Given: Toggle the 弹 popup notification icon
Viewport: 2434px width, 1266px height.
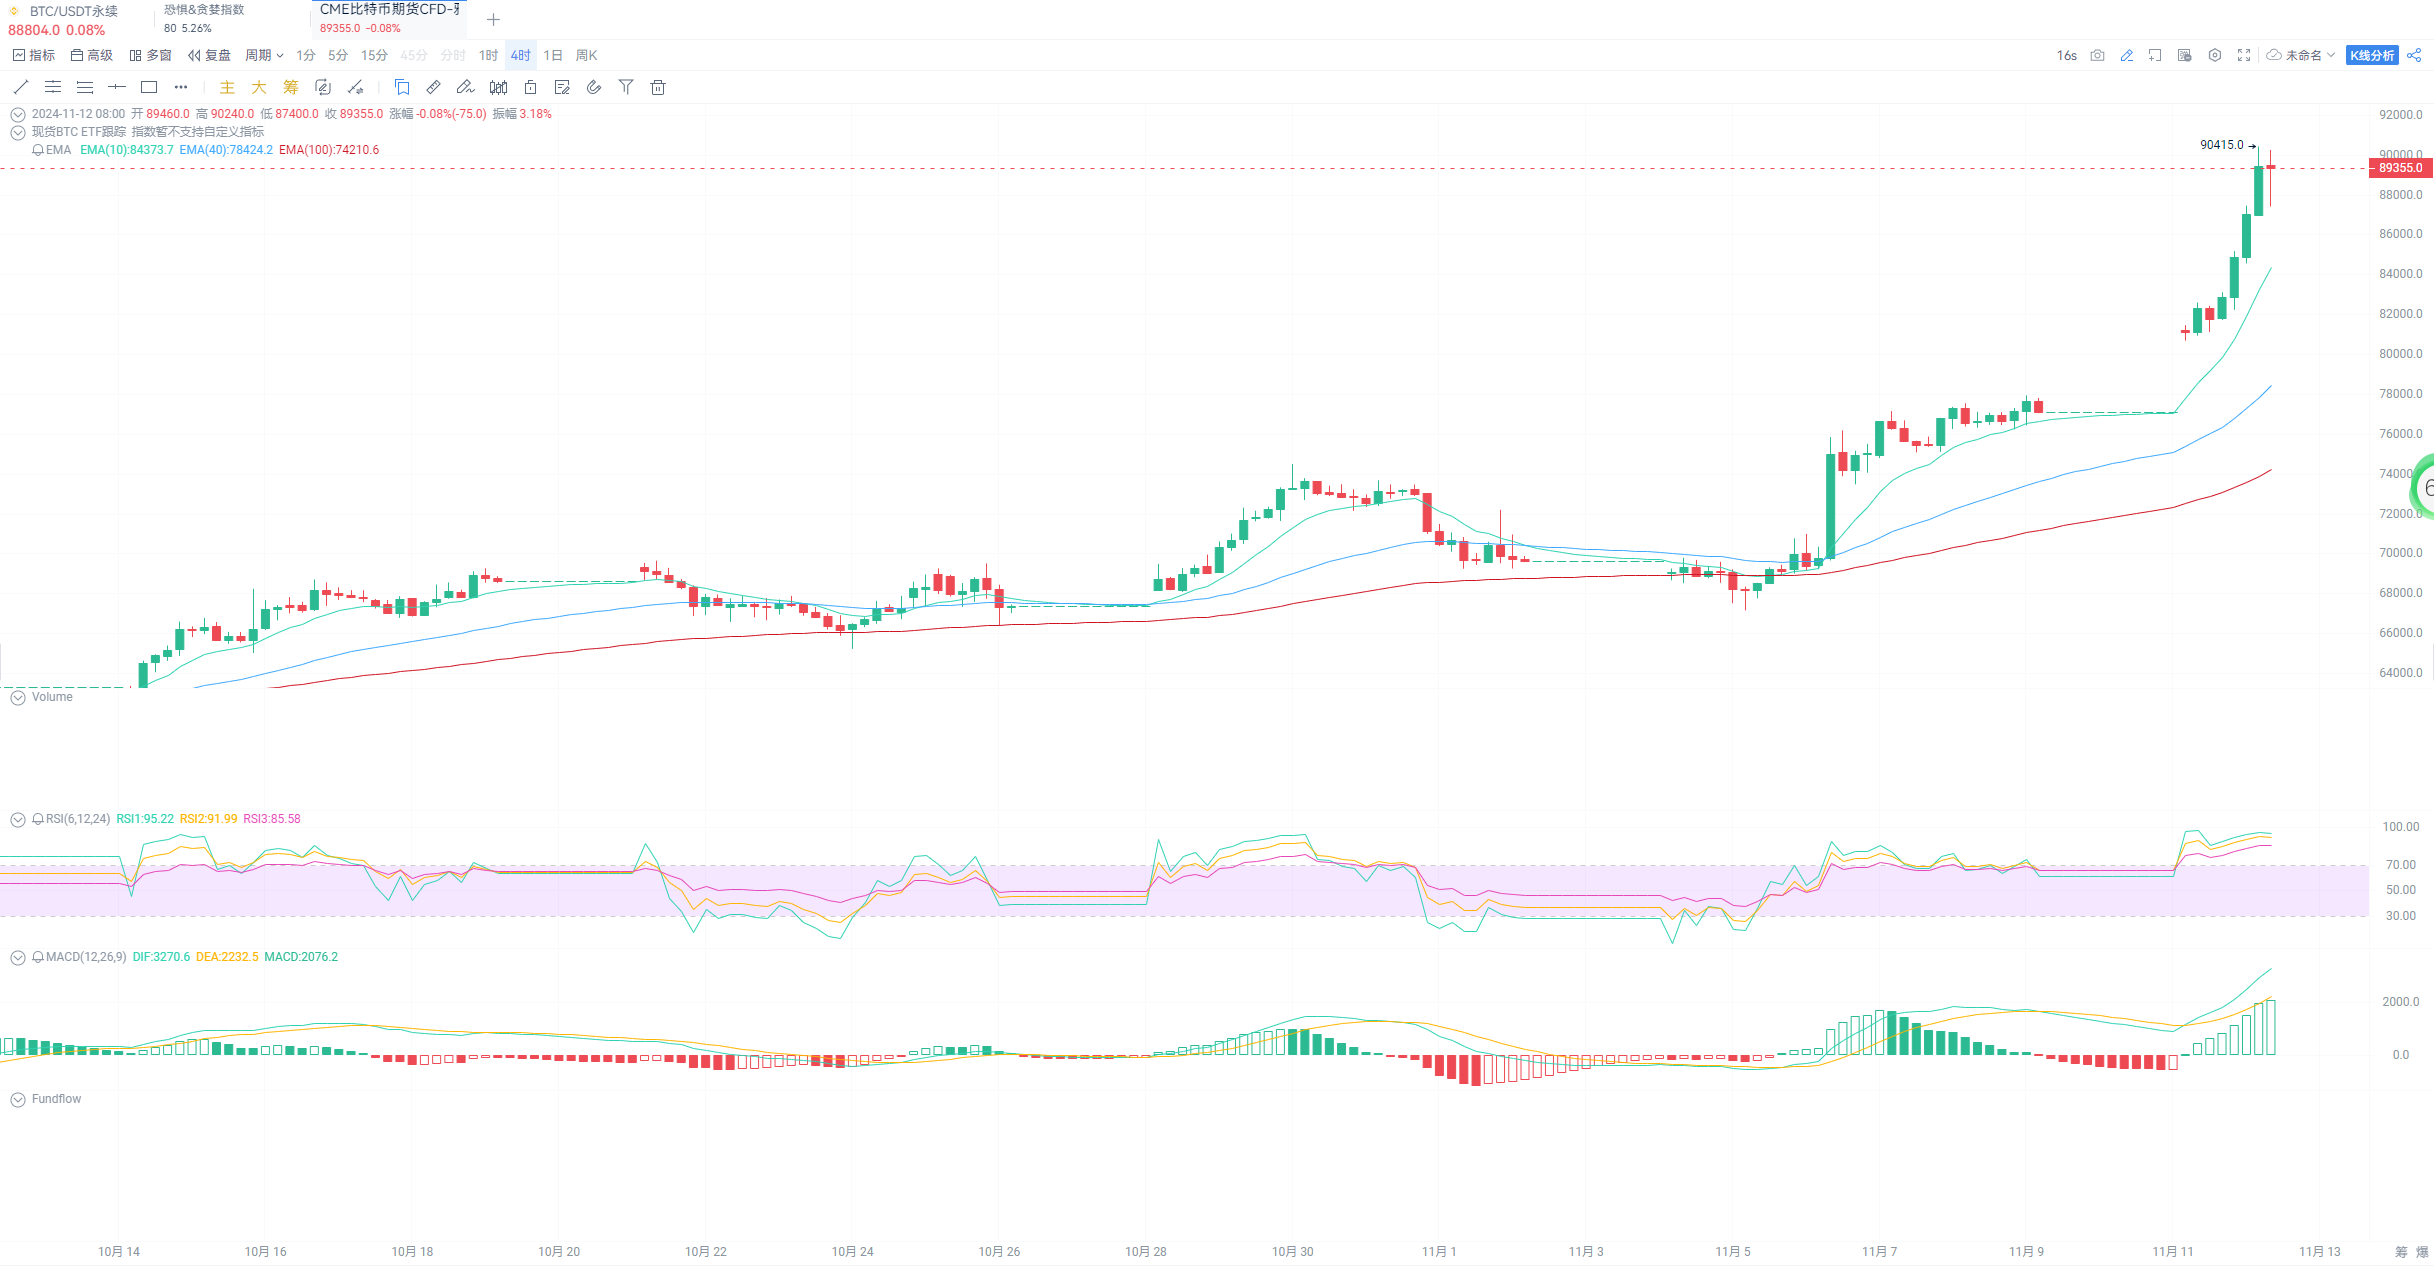Looking at the screenshot, I should (x=2185, y=55).
